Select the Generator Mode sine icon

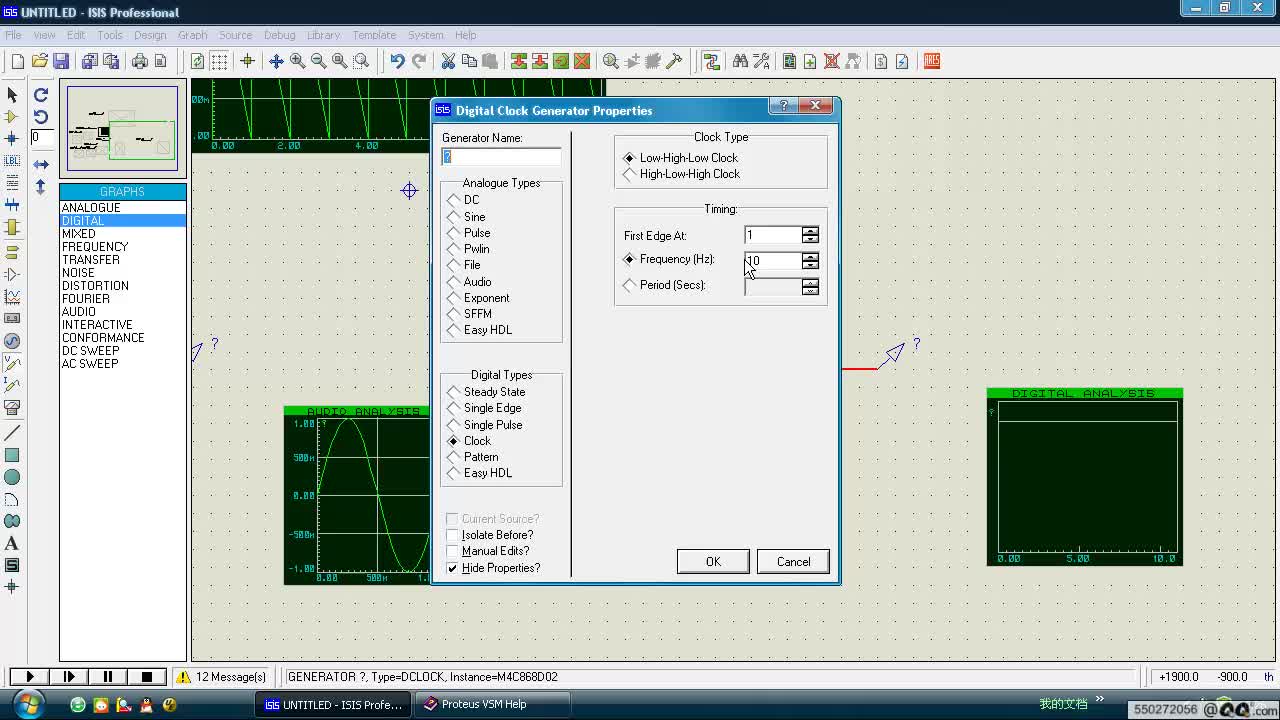point(12,341)
